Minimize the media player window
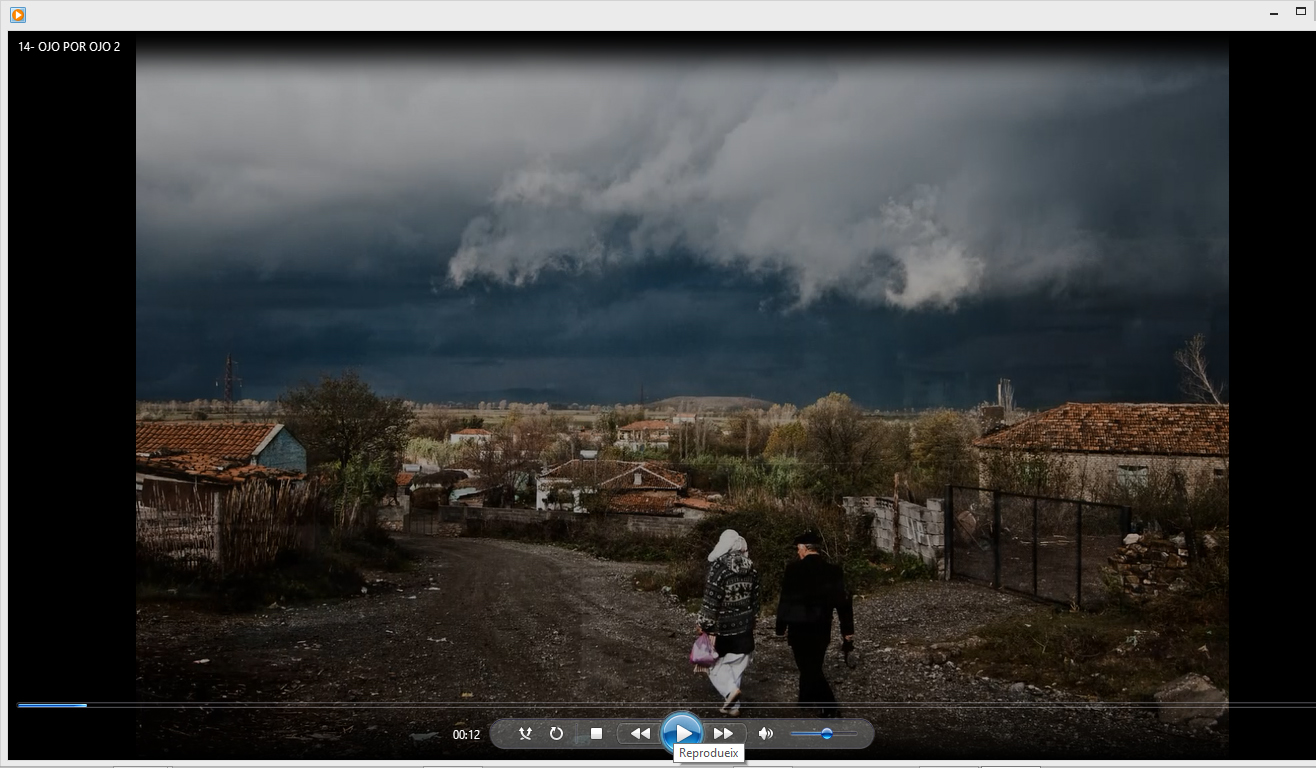Screen dimensions: 1316x768 1274,13
